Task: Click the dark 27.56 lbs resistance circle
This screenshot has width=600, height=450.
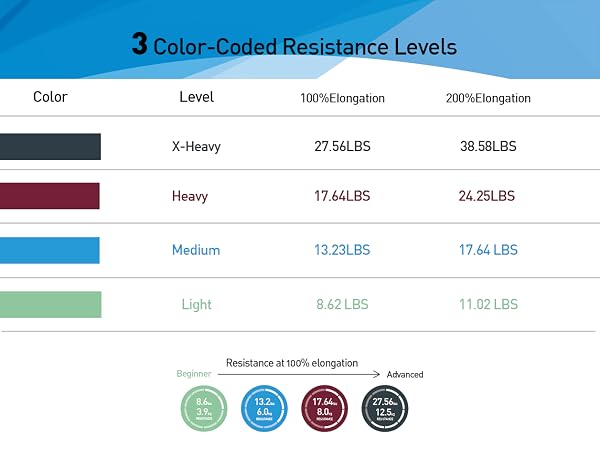Action: coord(385,408)
